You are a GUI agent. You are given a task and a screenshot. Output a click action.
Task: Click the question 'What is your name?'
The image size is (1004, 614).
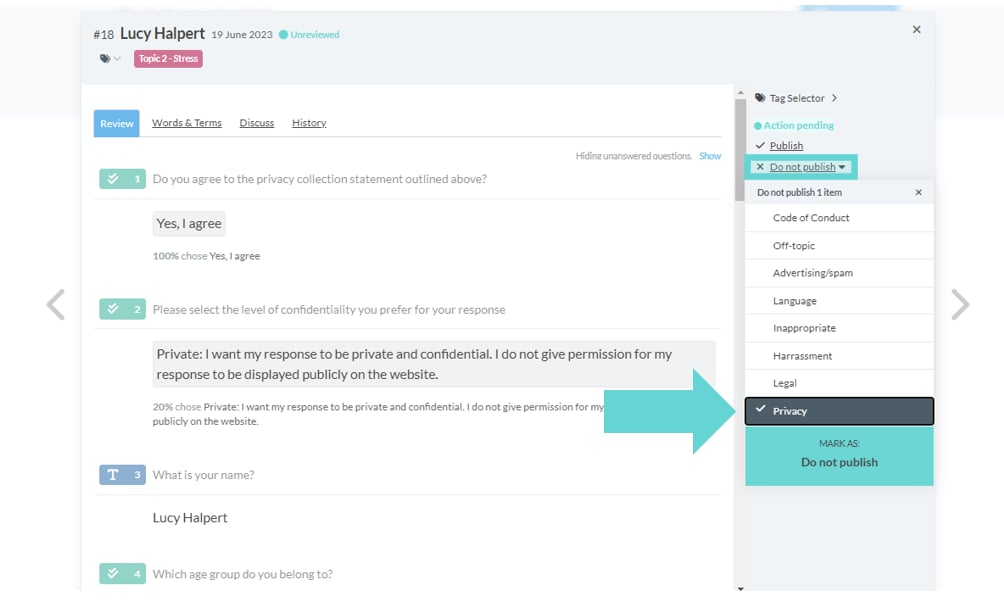click(x=203, y=474)
